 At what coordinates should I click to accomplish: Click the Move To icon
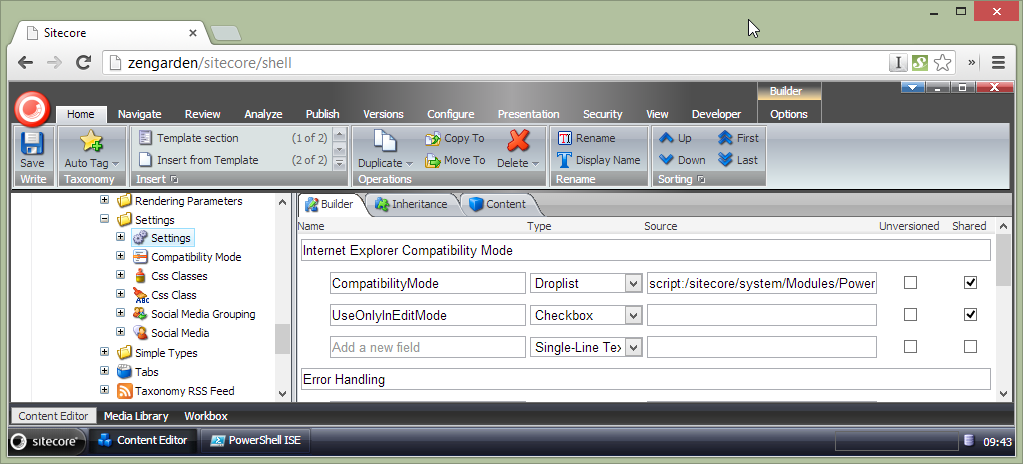(433, 160)
